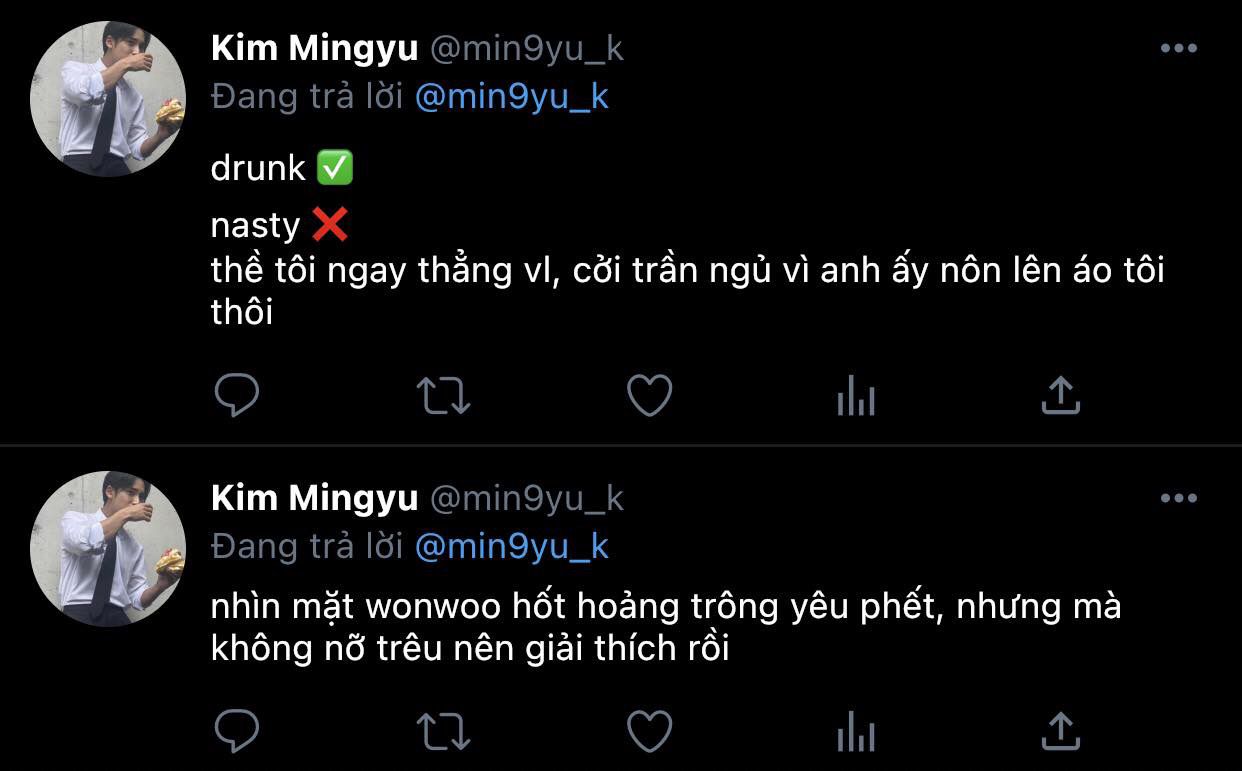This screenshot has width=1242, height=771.
Task: Like the first tweet with heart icon
Action: click(649, 396)
